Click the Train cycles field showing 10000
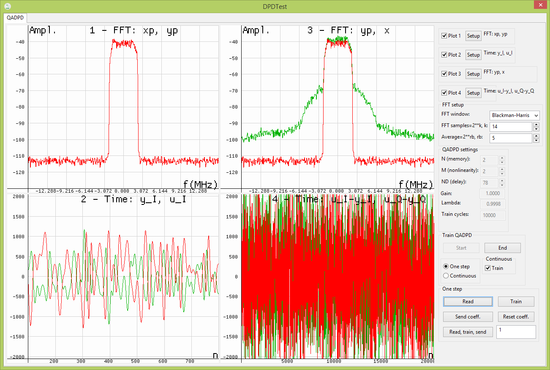The height and width of the screenshot is (370, 550). point(492,215)
